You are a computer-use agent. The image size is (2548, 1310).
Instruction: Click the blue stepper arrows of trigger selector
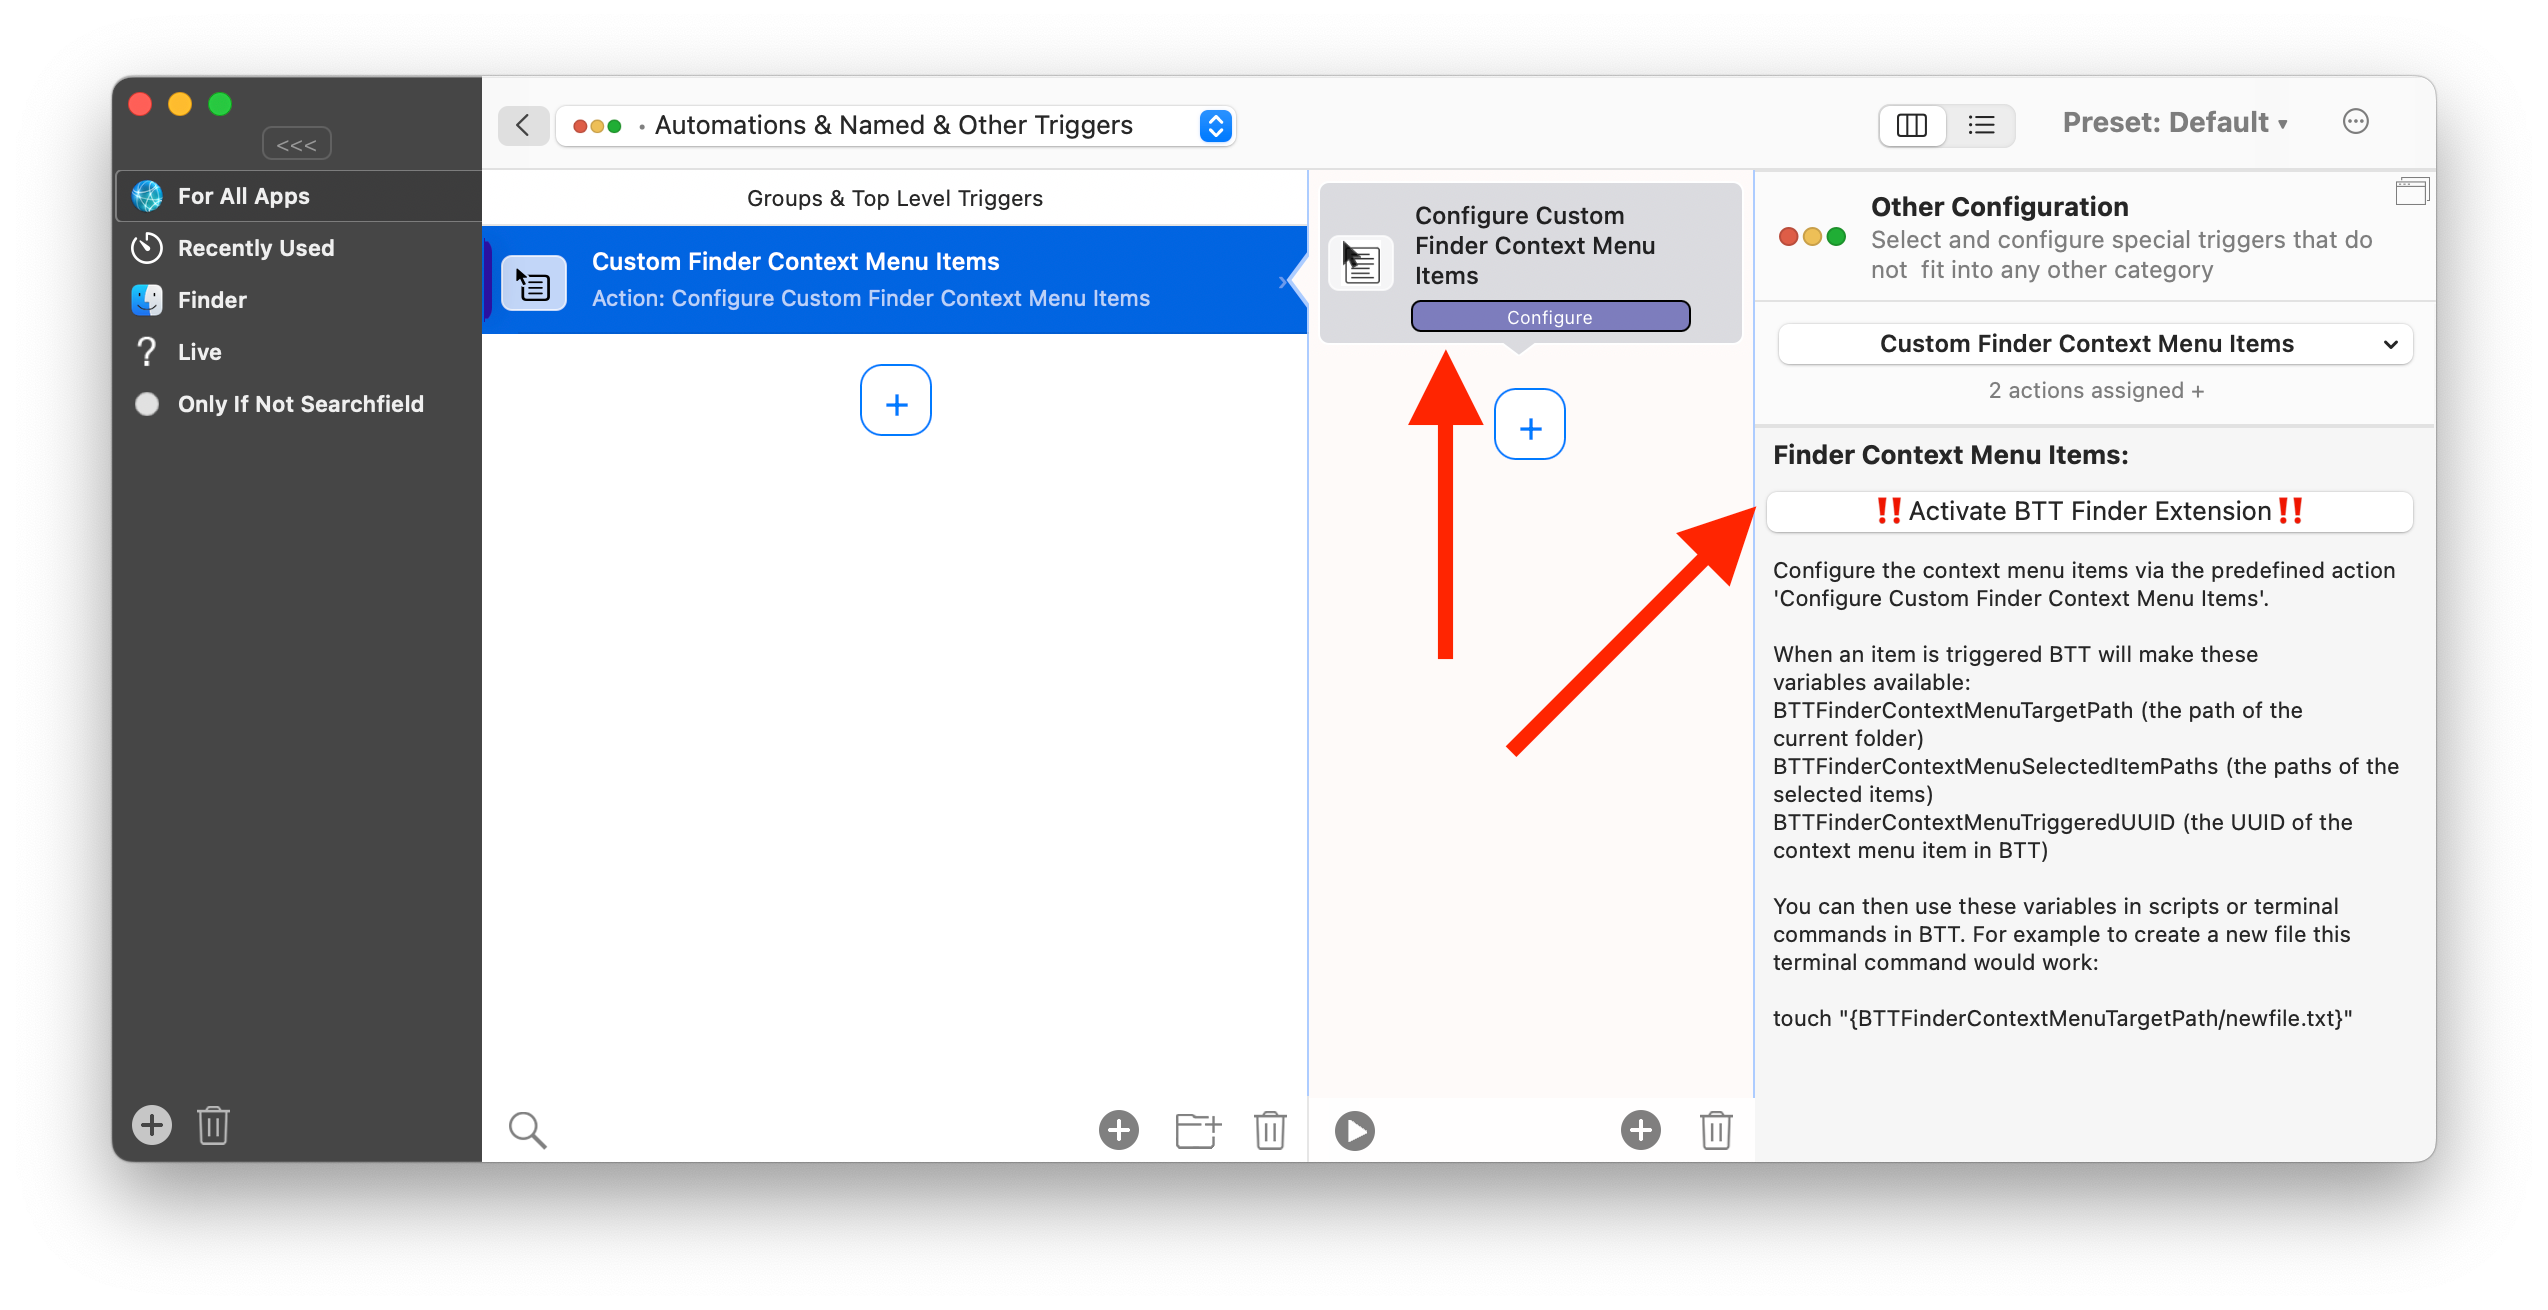click(1216, 126)
